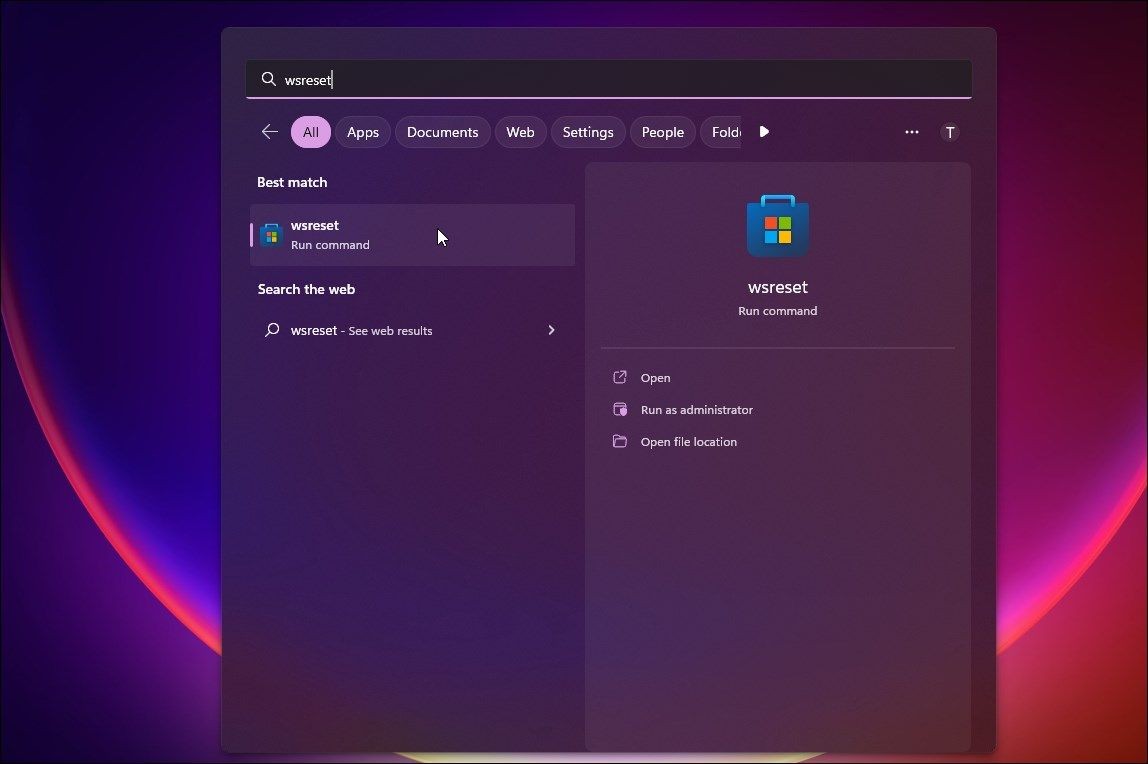The height and width of the screenshot is (764, 1148).
Task: Click the T user account avatar
Action: click(x=950, y=132)
